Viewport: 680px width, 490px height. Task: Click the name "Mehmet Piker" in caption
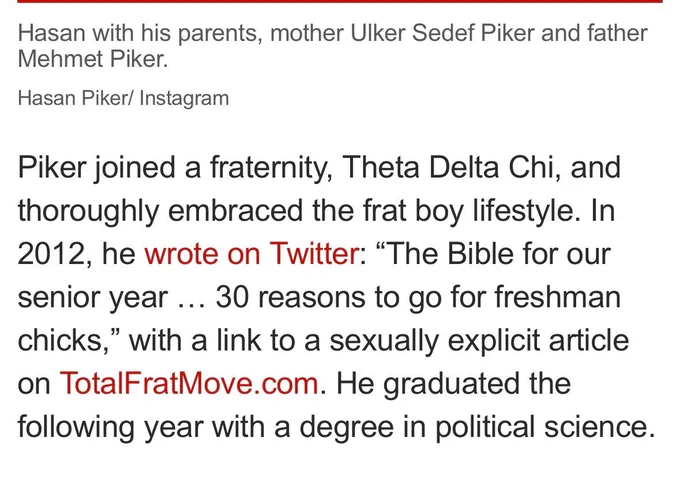click(x=92, y=59)
